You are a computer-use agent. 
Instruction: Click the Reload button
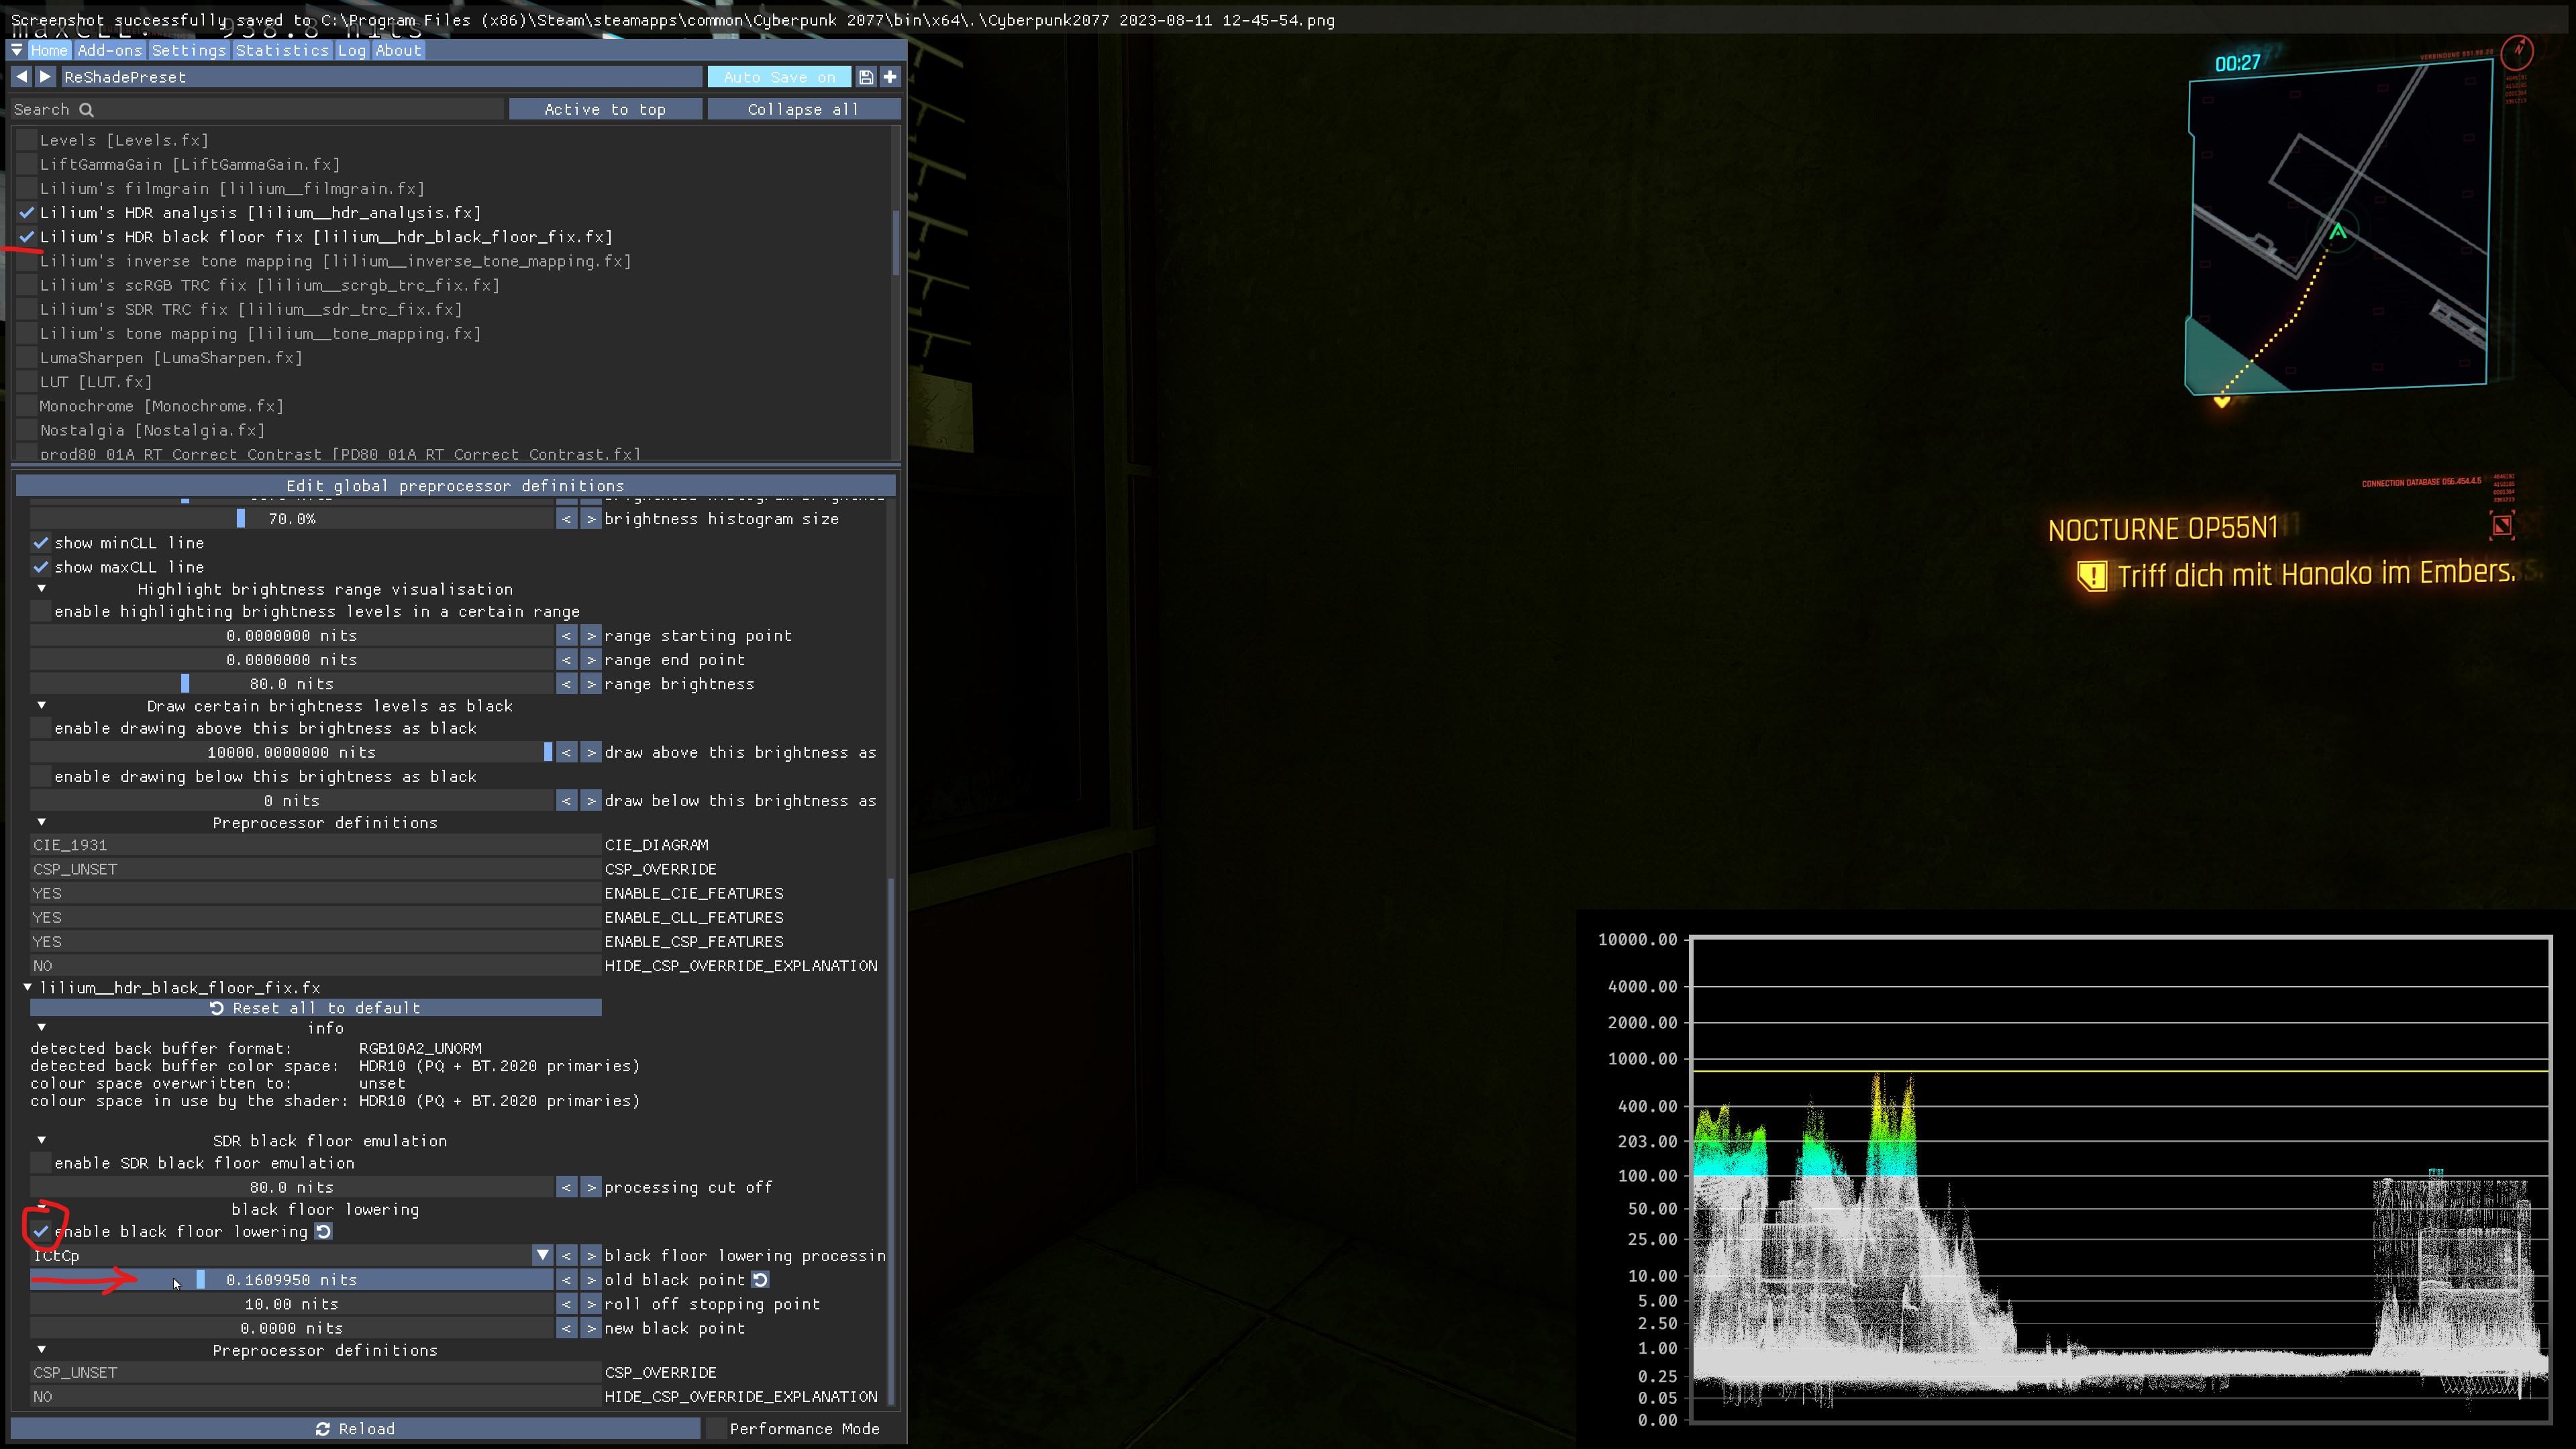355,1429
